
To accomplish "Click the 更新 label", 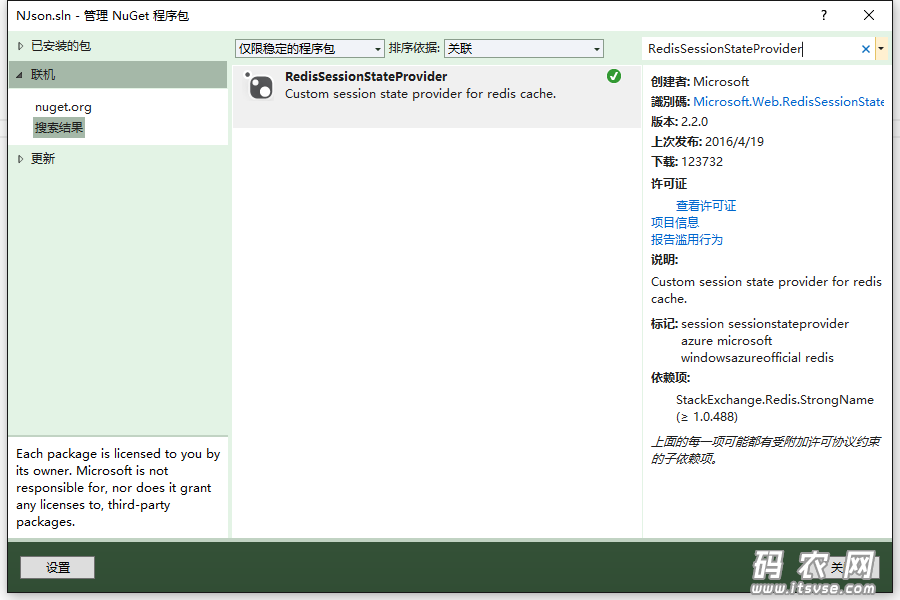I will [x=43, y=159].
